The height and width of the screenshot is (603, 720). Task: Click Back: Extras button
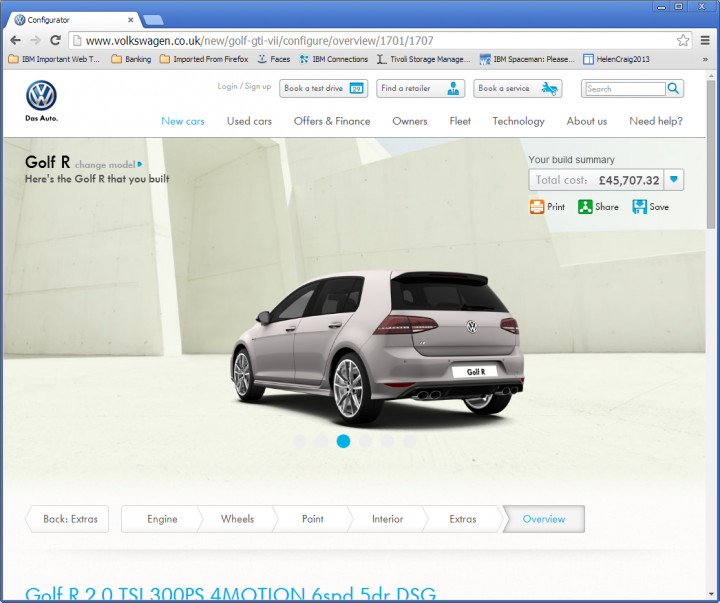coord(68,519)
